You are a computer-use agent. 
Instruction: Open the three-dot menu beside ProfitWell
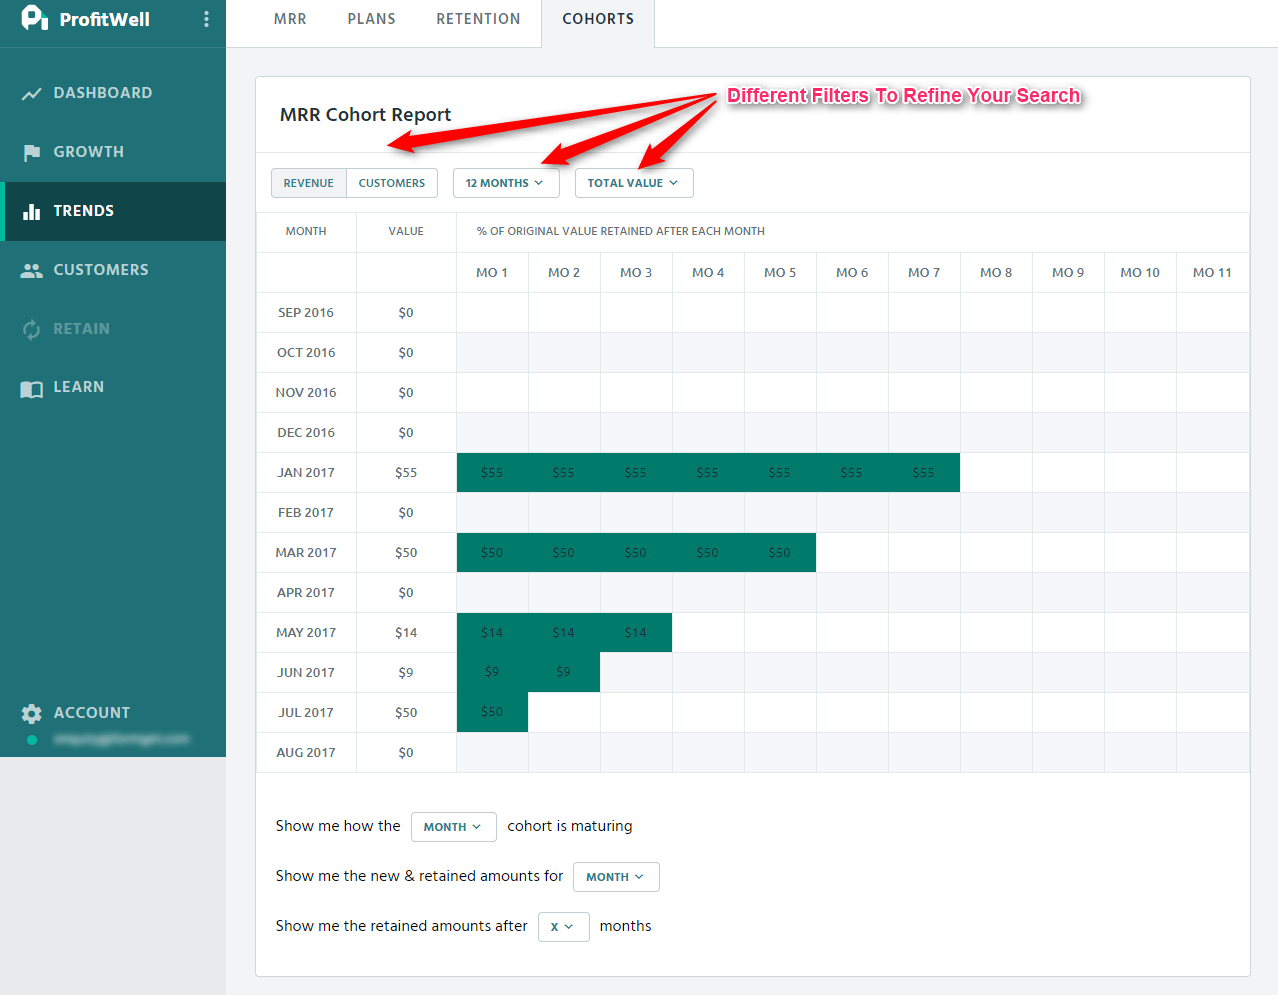click(206, 19)
